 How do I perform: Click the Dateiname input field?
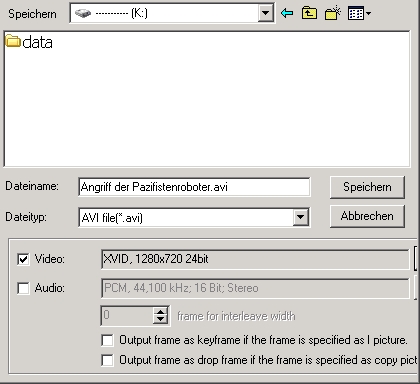[x=194, y=187]
